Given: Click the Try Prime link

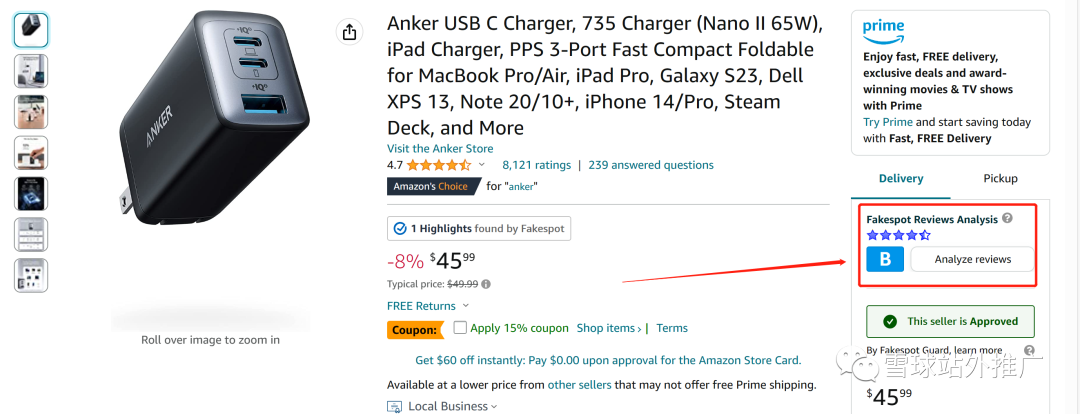Looking at the screenshot, I should tap(888, 122).
